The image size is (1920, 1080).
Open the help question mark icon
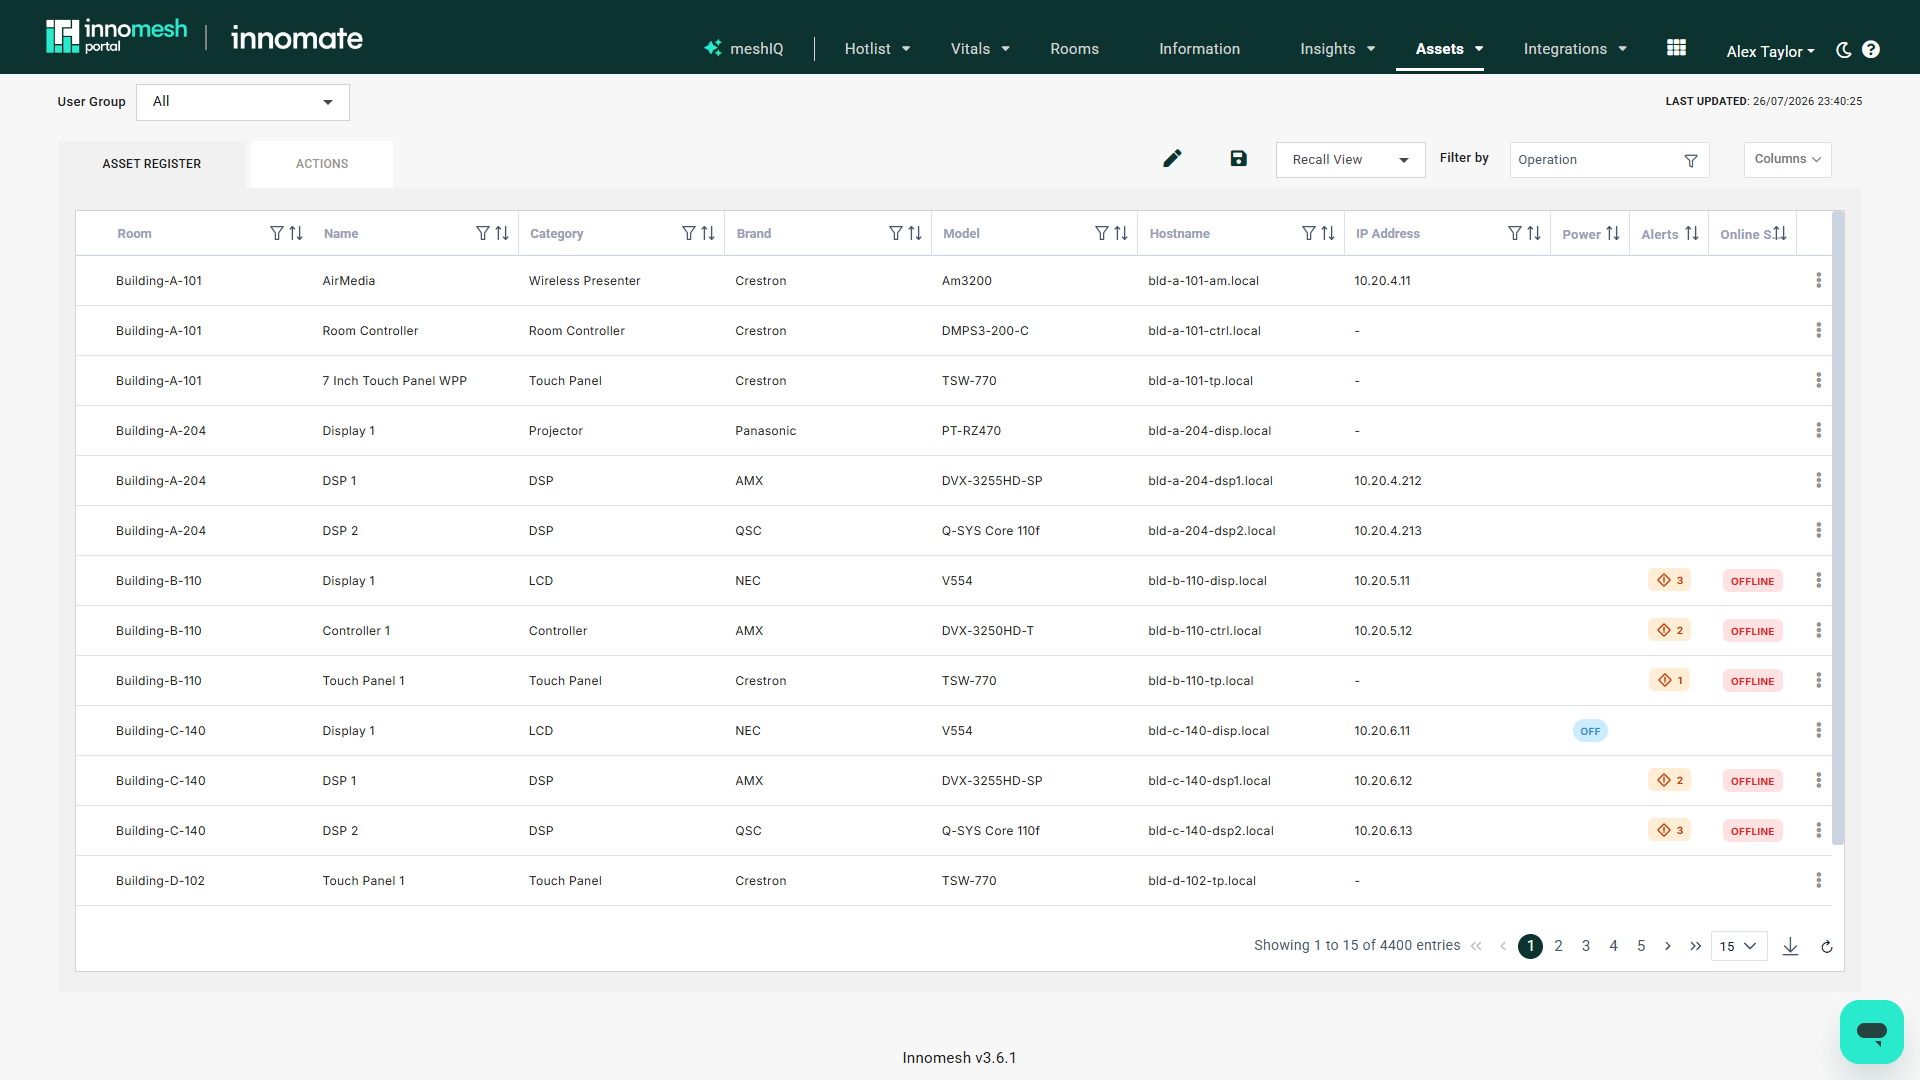click(x=1871, y=50)
